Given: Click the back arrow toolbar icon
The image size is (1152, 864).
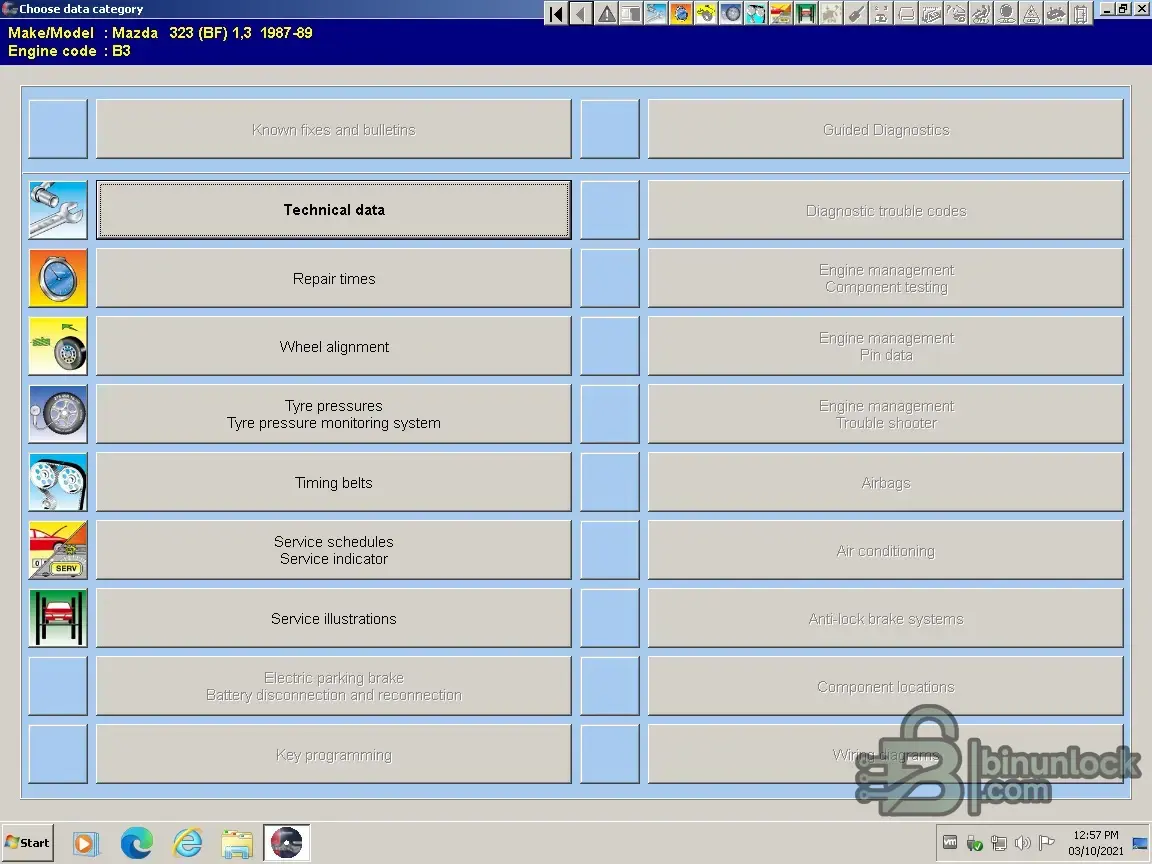Looking at the screenshot, I should tap(581, 13).
